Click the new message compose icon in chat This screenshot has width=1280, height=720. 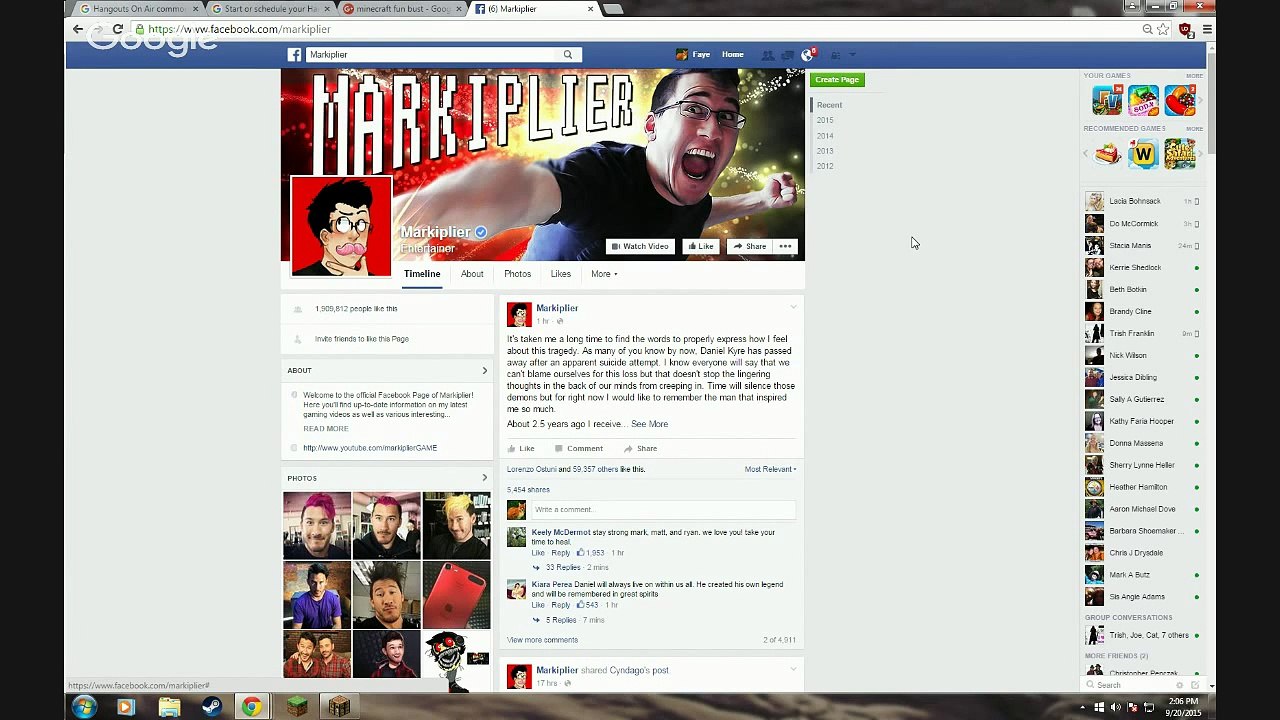tap(1195, 685)
